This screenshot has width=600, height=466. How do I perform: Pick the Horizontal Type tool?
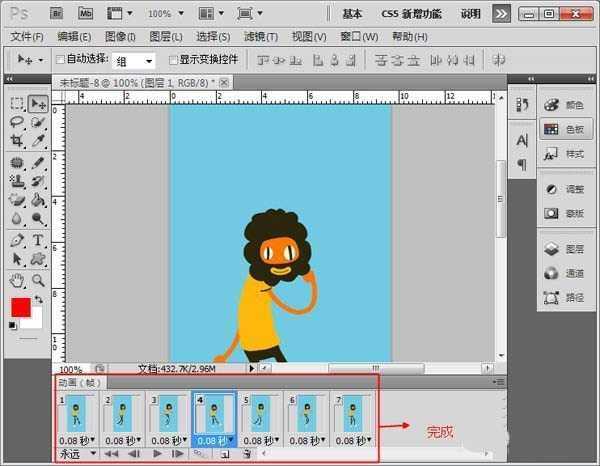click(38, 240)
